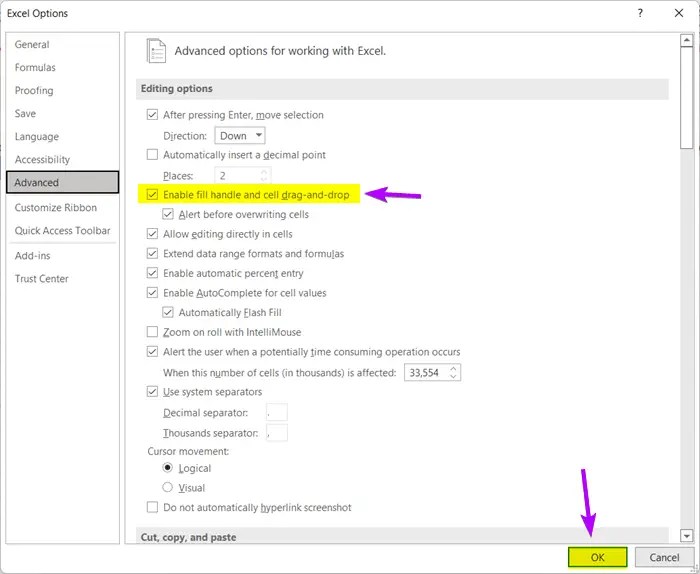
Task: Toggle Allow editing directly in cells
Action: (152, 234)
